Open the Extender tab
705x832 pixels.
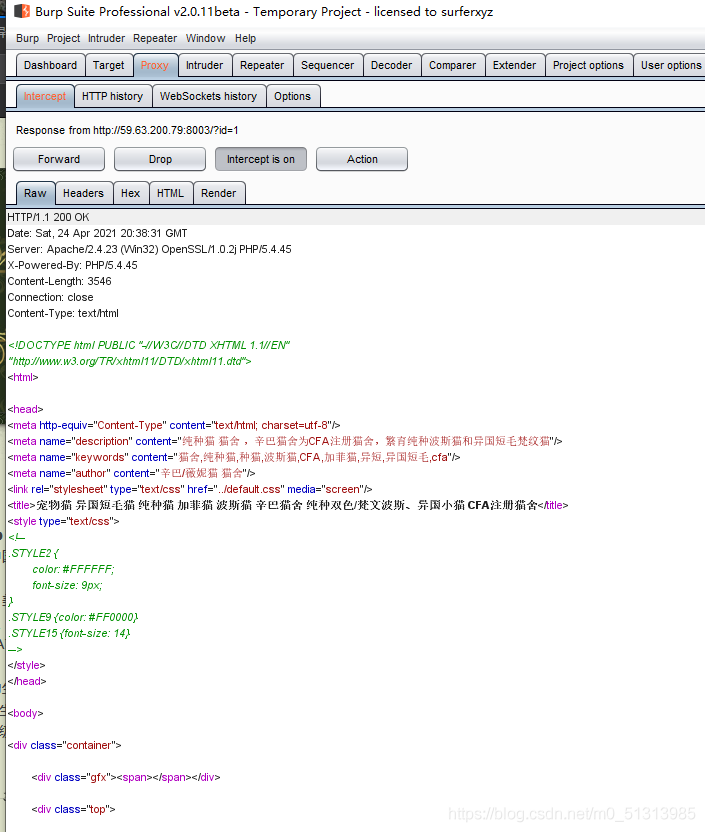(514, 65)
